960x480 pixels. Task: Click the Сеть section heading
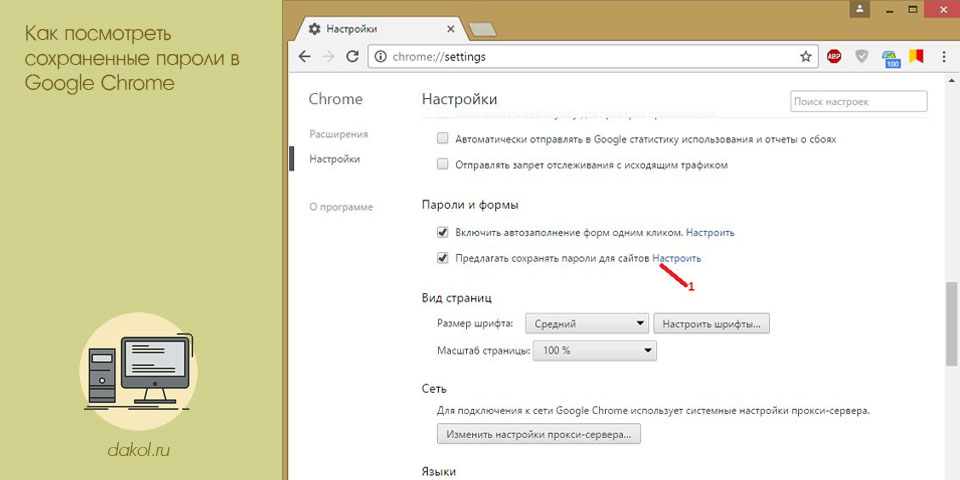tap(434, 389)
